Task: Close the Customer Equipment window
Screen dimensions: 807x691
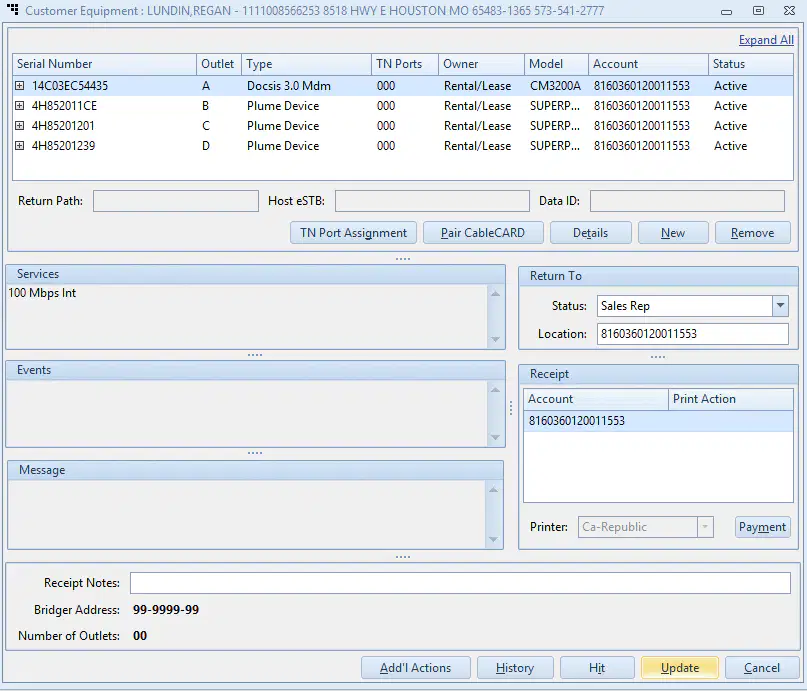Action: pos(790,10)
